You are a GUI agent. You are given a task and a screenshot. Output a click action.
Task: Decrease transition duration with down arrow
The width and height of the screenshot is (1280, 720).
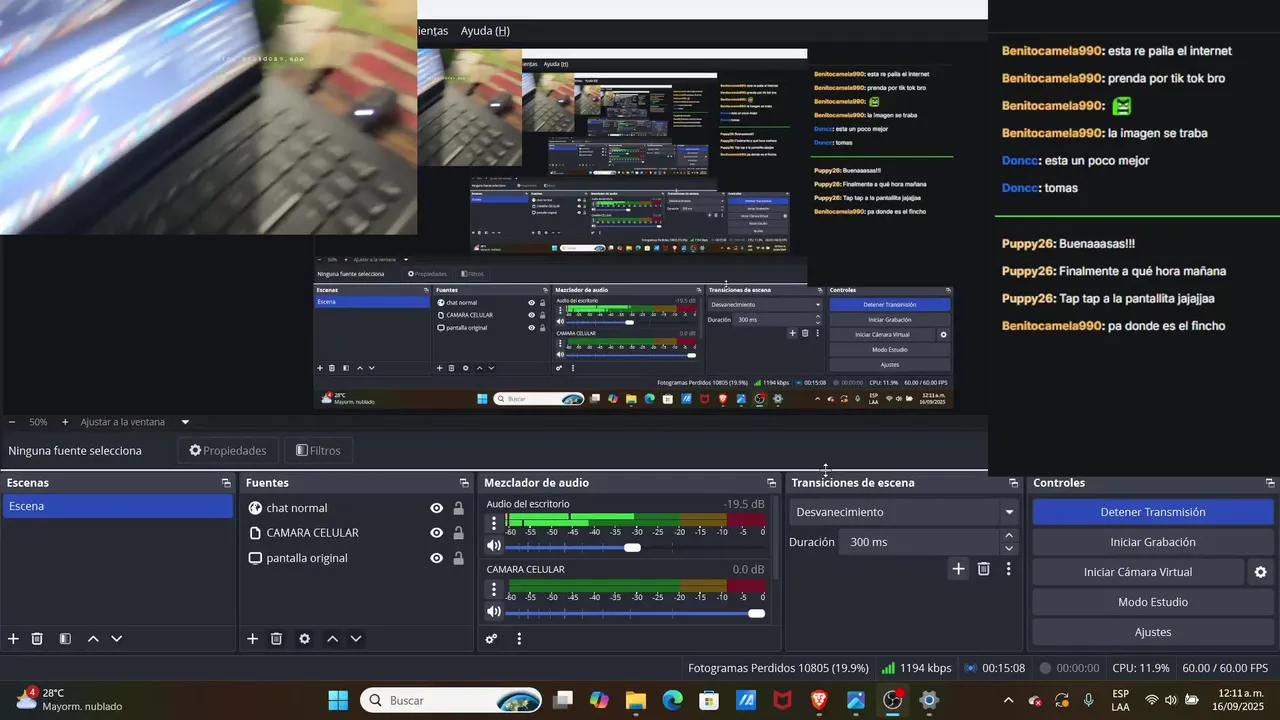point(1008,548)
